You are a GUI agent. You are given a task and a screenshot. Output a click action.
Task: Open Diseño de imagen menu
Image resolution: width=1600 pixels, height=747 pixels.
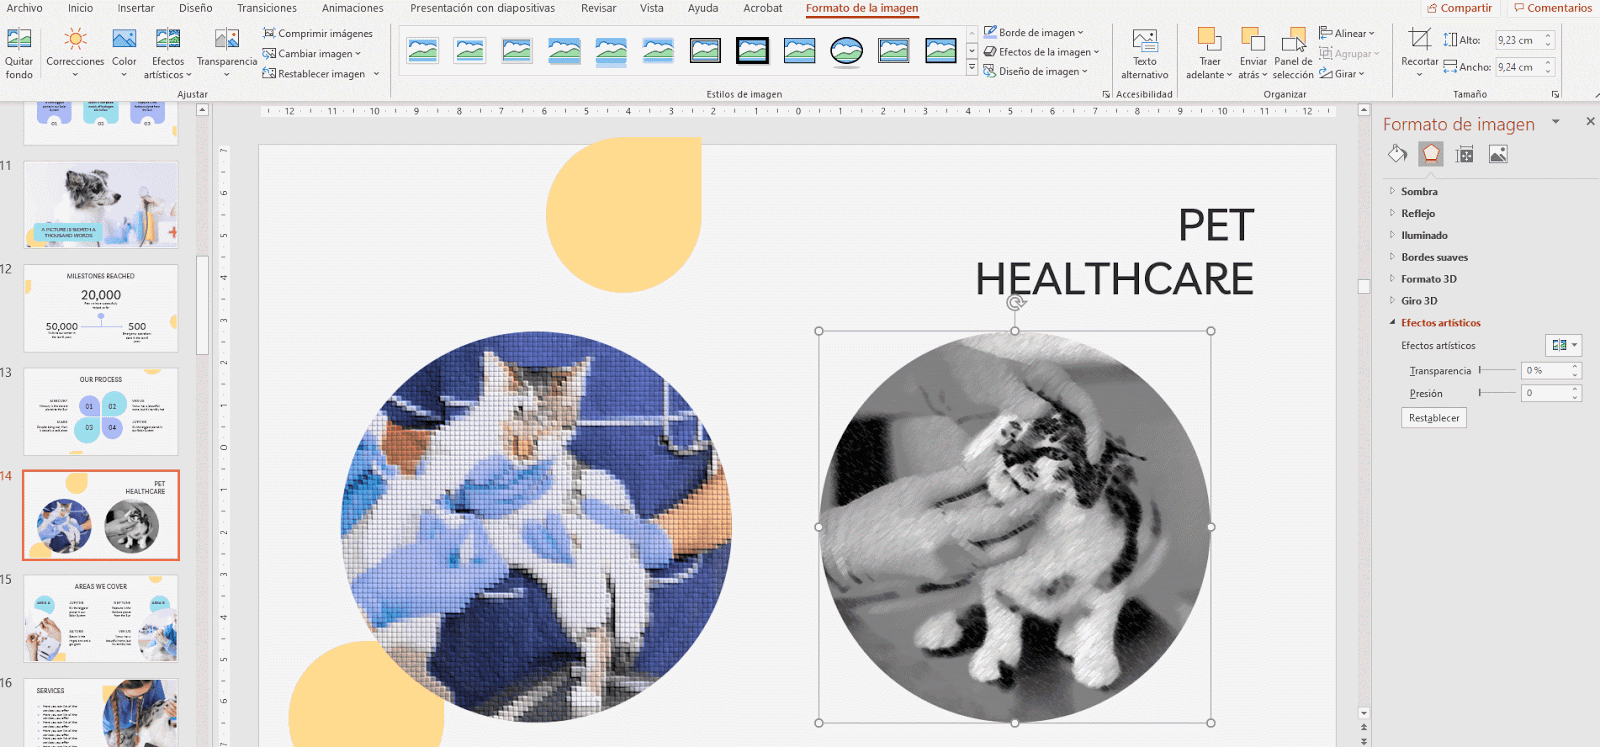click(x=1036, y=71)
